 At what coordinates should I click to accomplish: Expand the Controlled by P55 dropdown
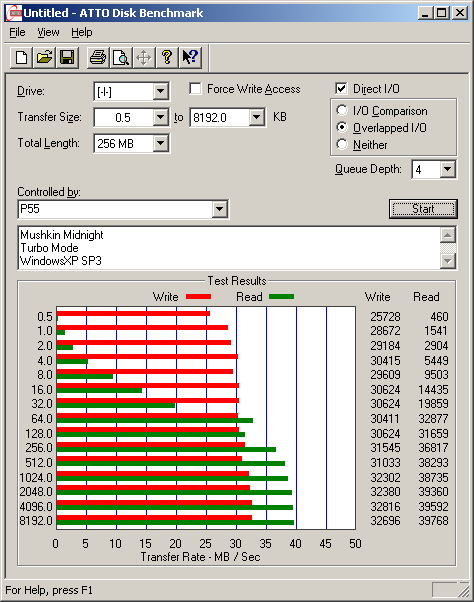point(220,209)
